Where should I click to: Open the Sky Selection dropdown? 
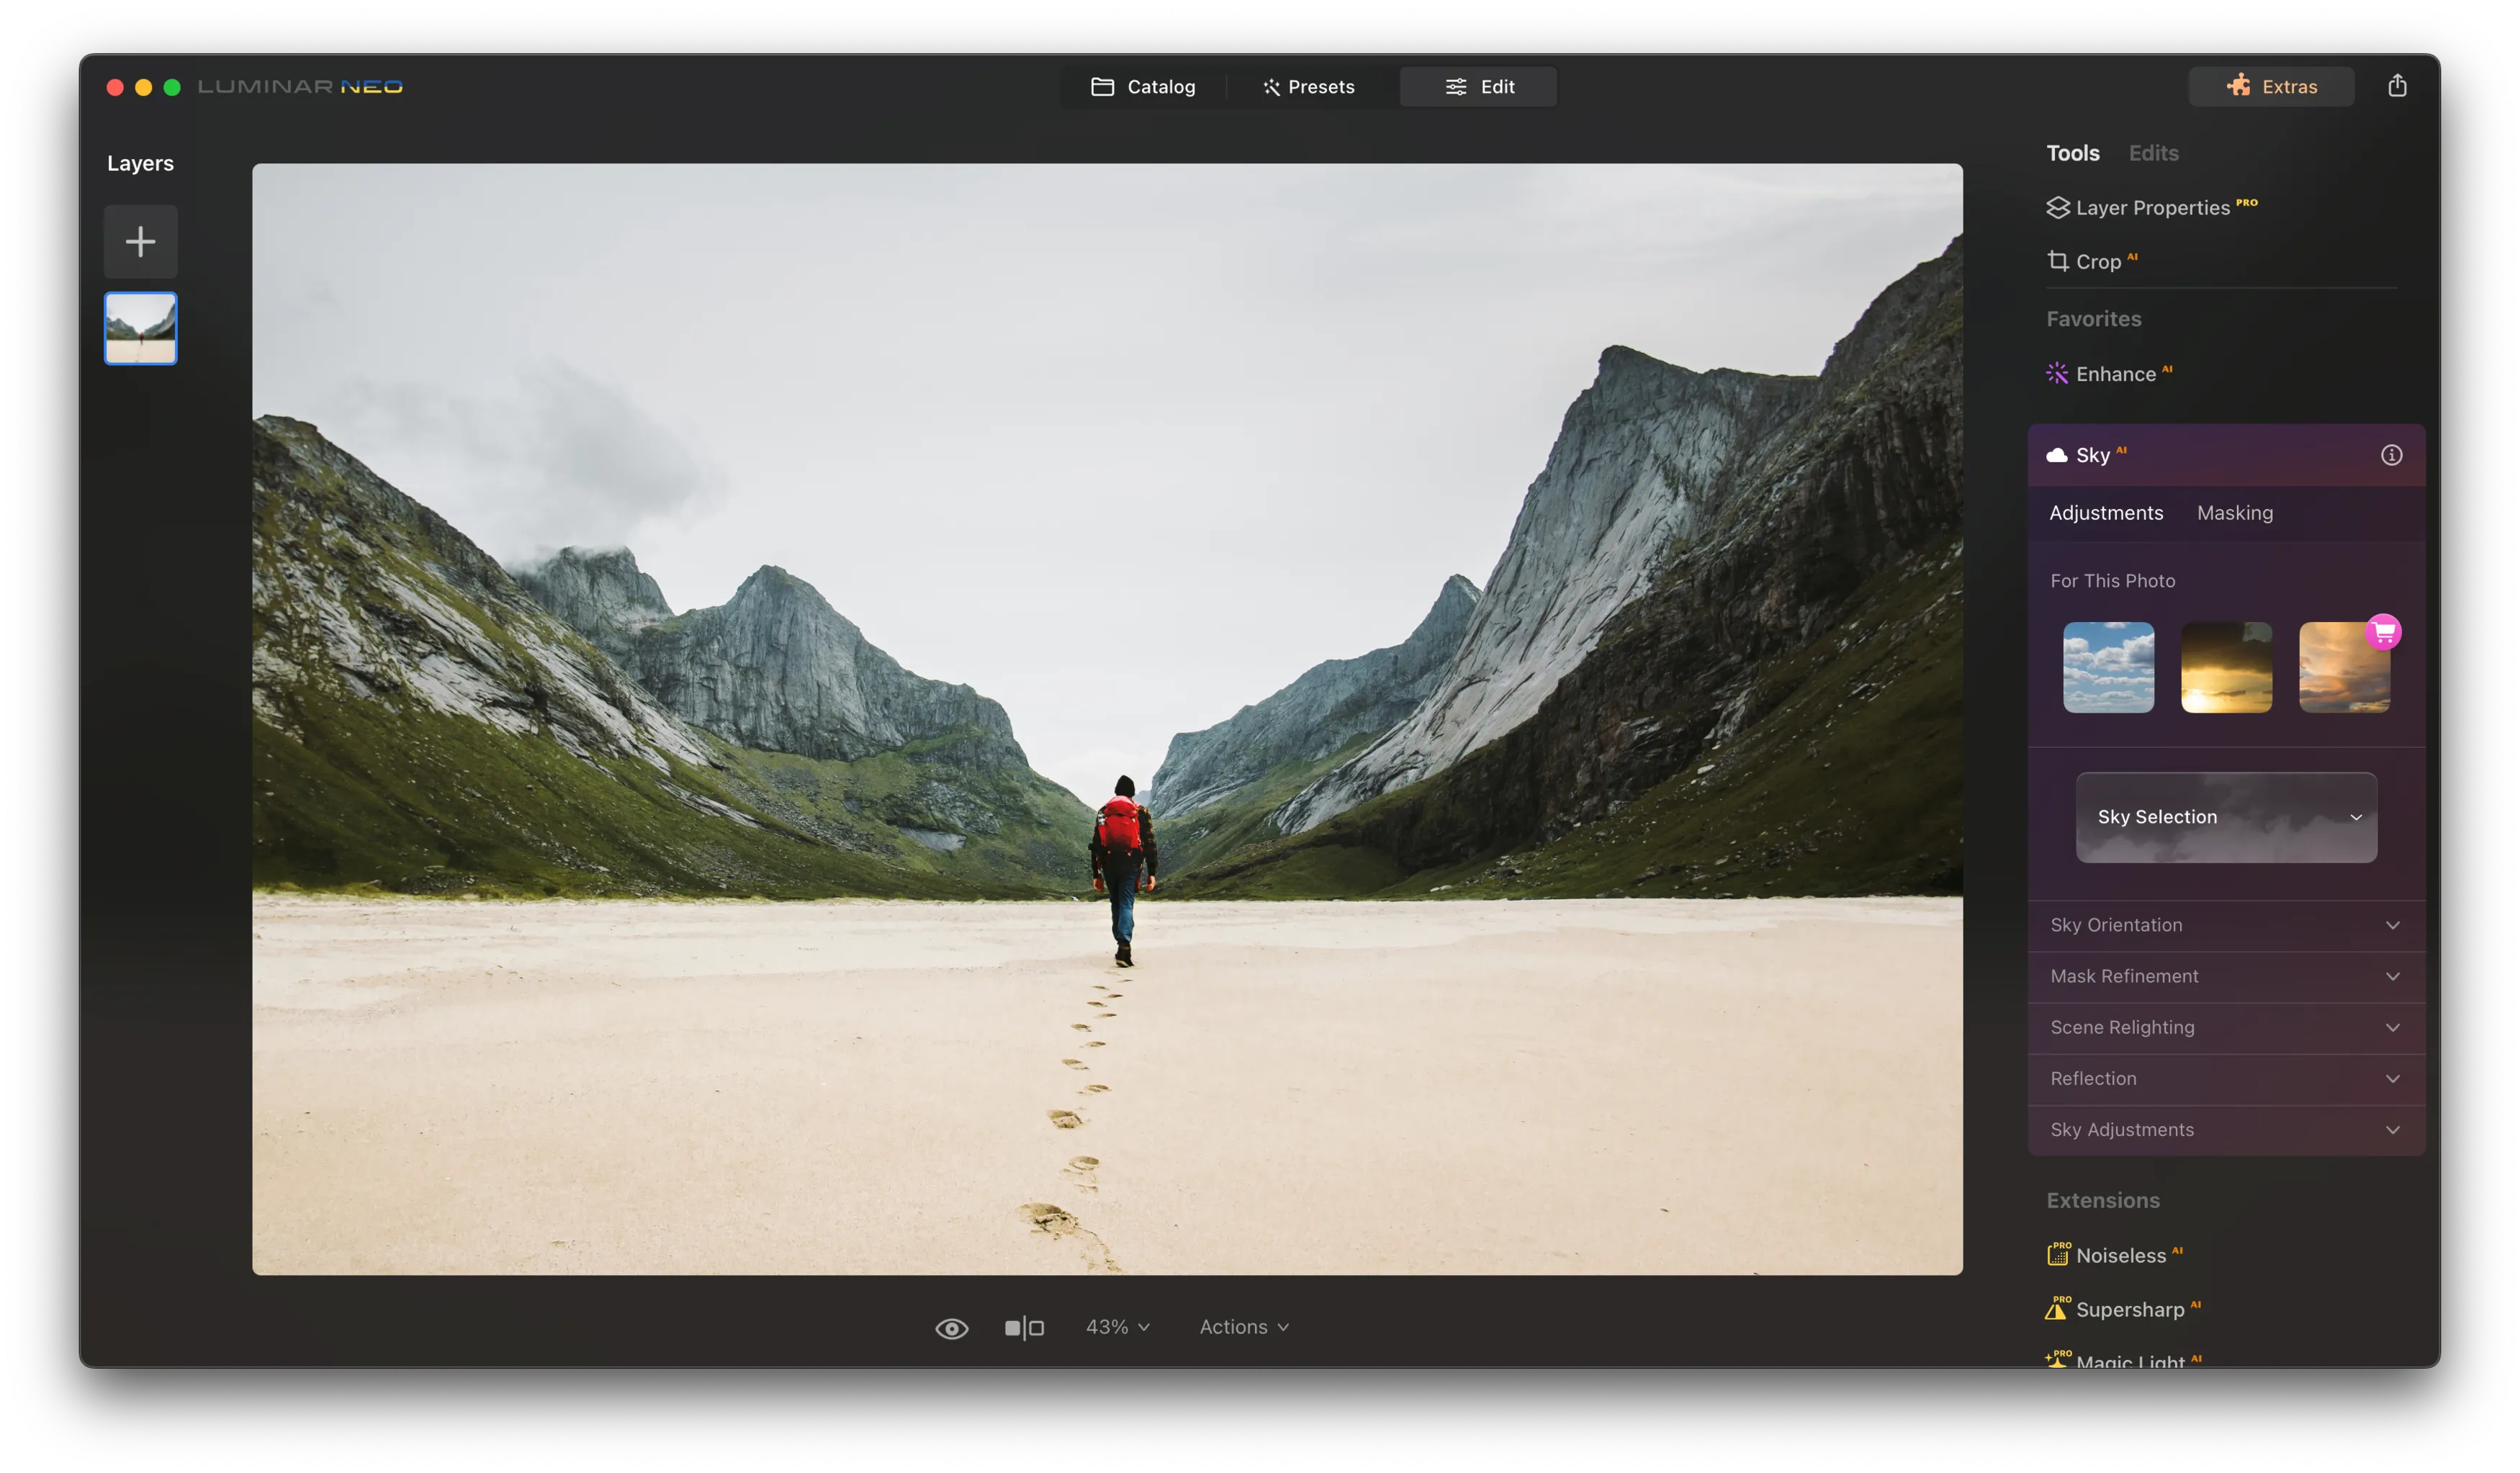pyautogui.click(x=2226, y=817)
